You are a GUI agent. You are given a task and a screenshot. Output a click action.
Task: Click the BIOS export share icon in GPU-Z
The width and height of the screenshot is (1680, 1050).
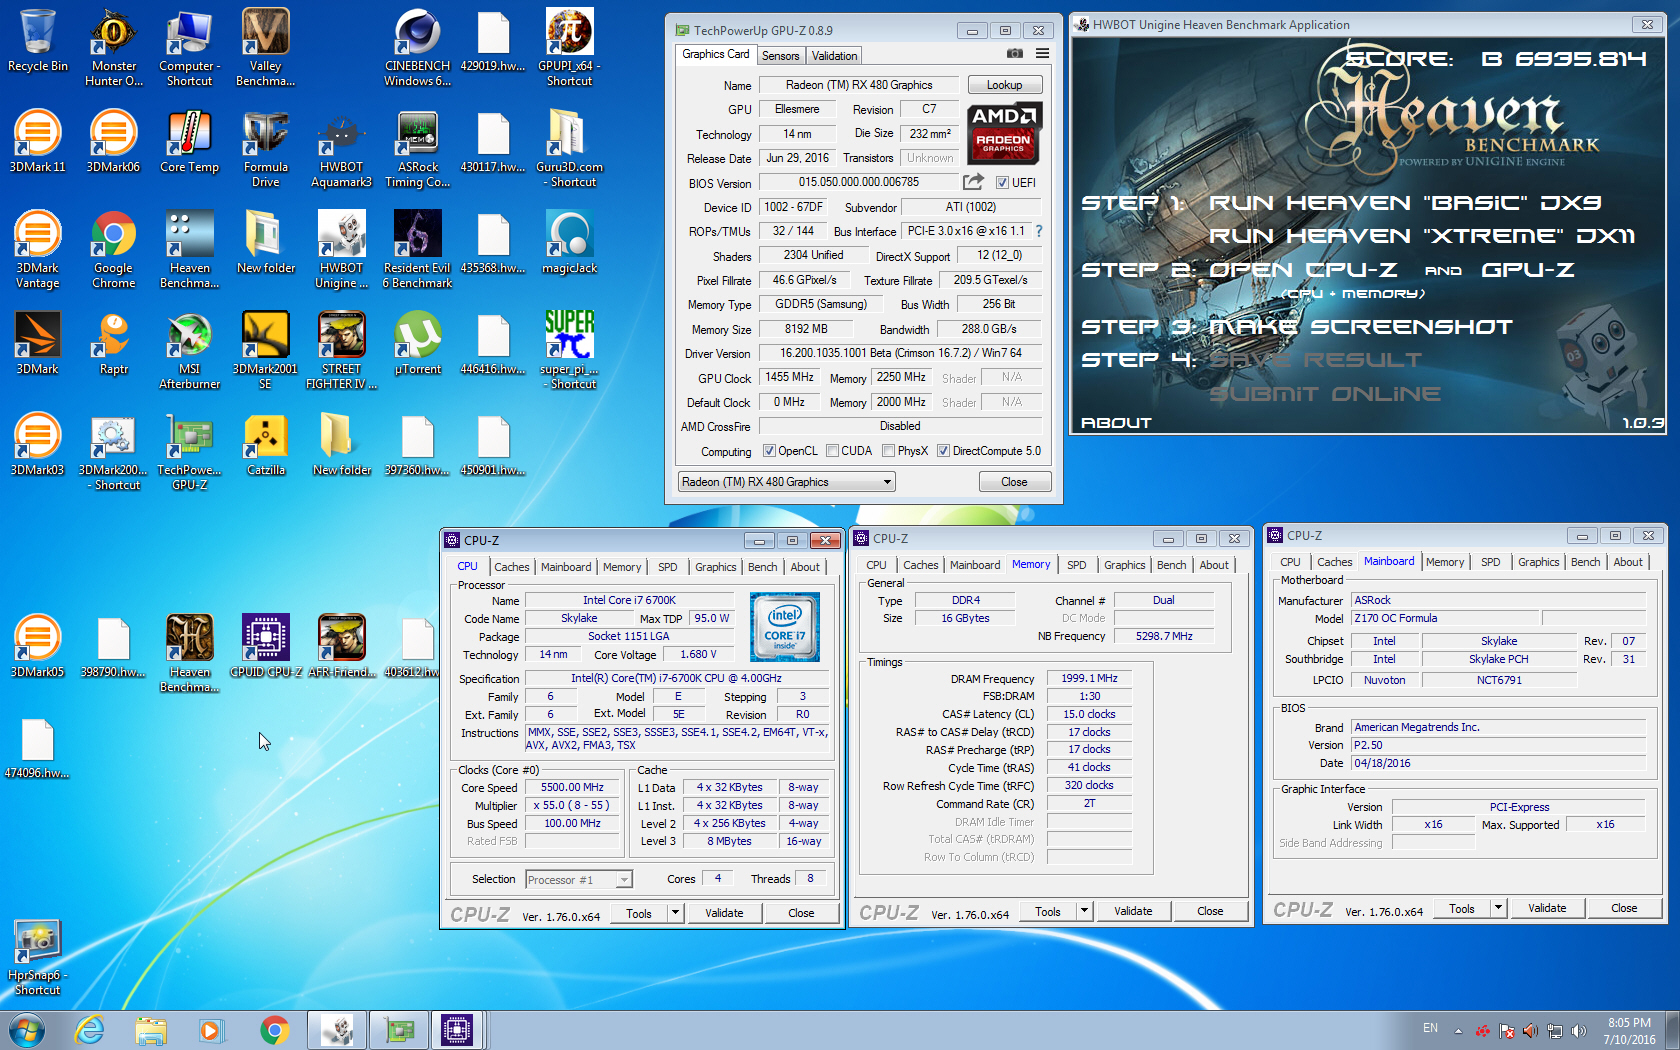tap(973, 182)
